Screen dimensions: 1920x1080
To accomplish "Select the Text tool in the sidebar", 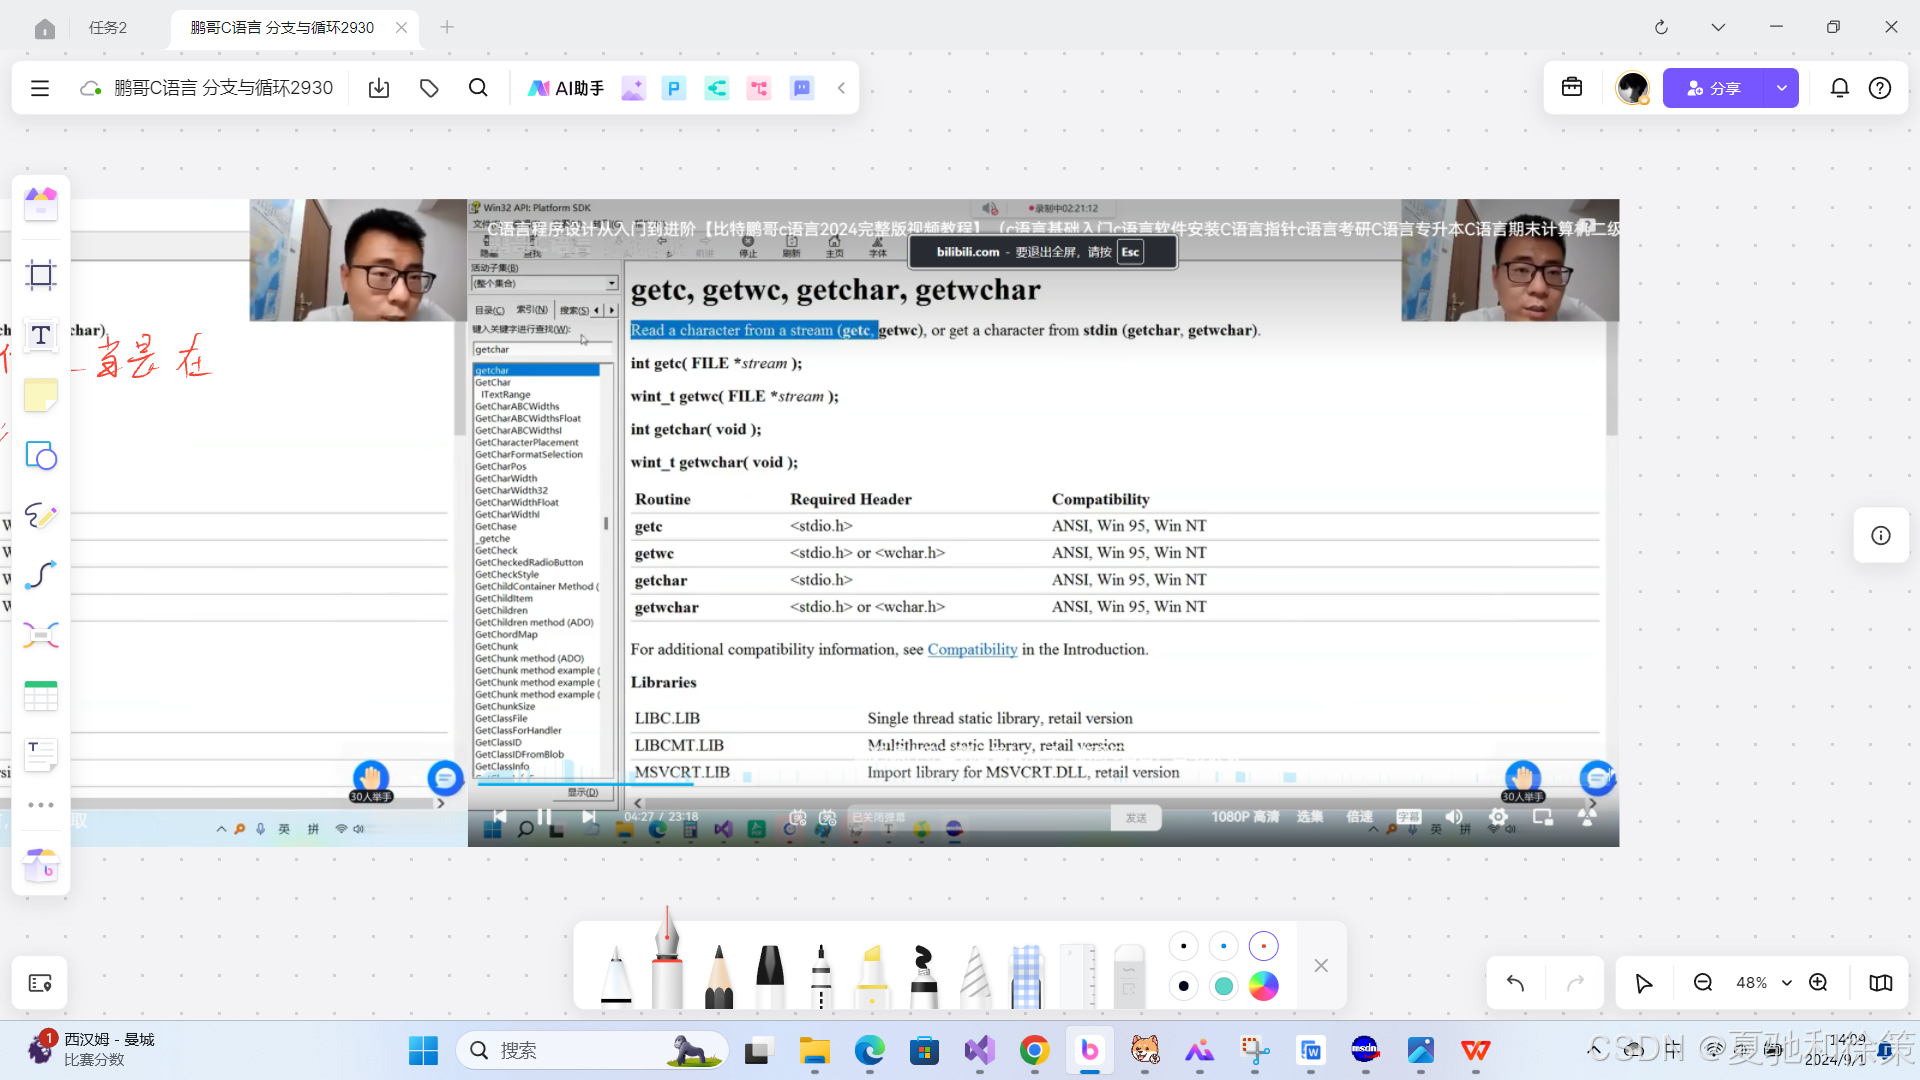I will [x=41, y=335].
